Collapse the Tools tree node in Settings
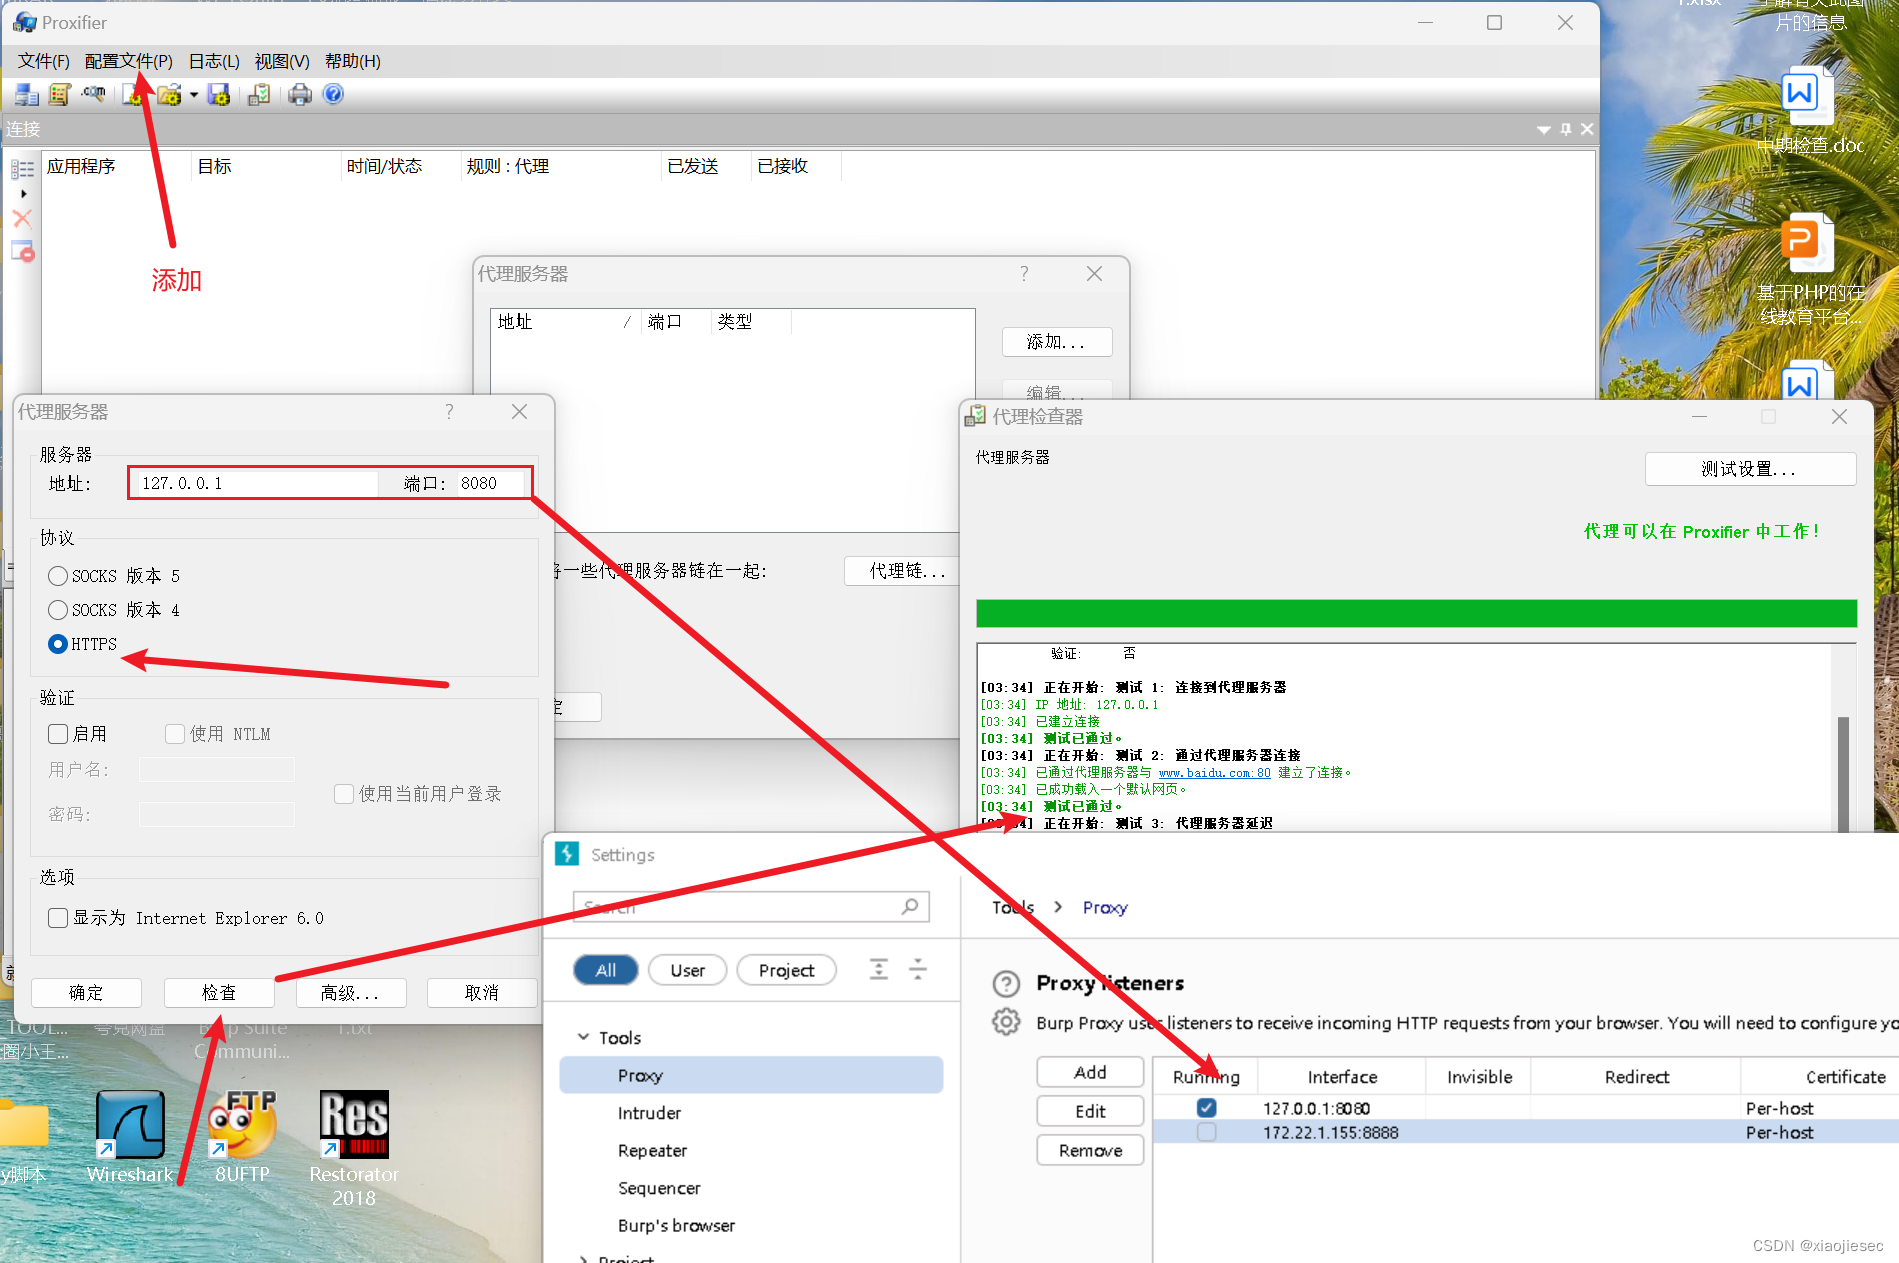This screenshot has height=1263, width=1899. point(583,1037)
